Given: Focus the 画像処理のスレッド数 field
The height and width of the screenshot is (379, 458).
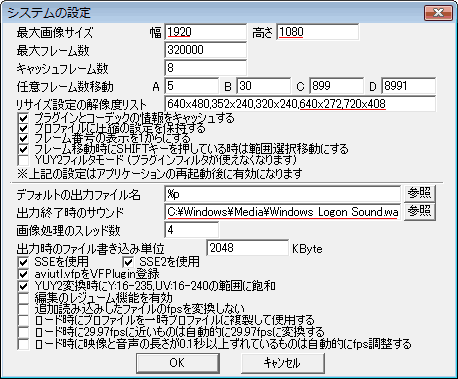Looking at the screenshot, I should [x=192, y=230].
